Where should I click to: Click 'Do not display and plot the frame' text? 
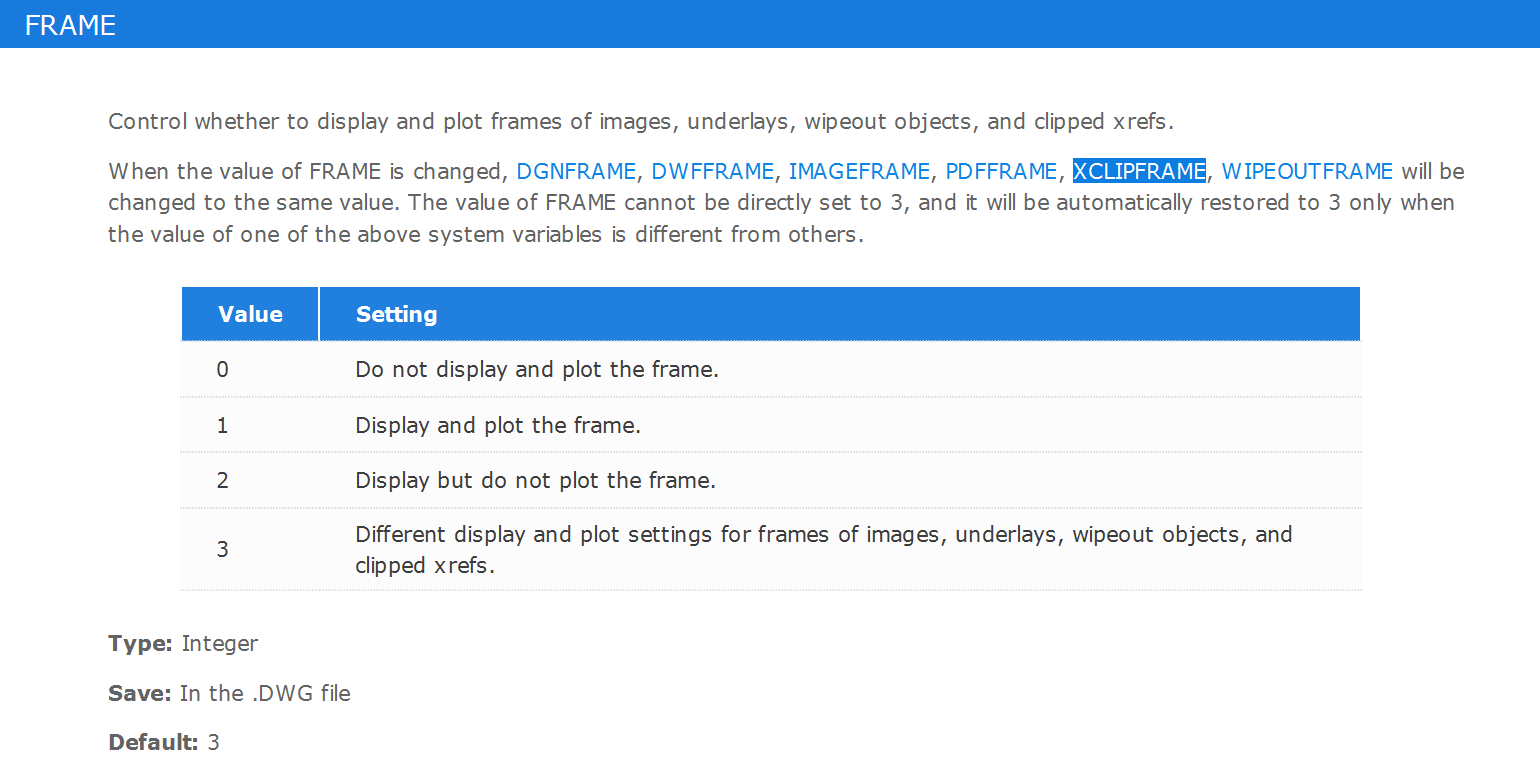click(x=537, y=369)
